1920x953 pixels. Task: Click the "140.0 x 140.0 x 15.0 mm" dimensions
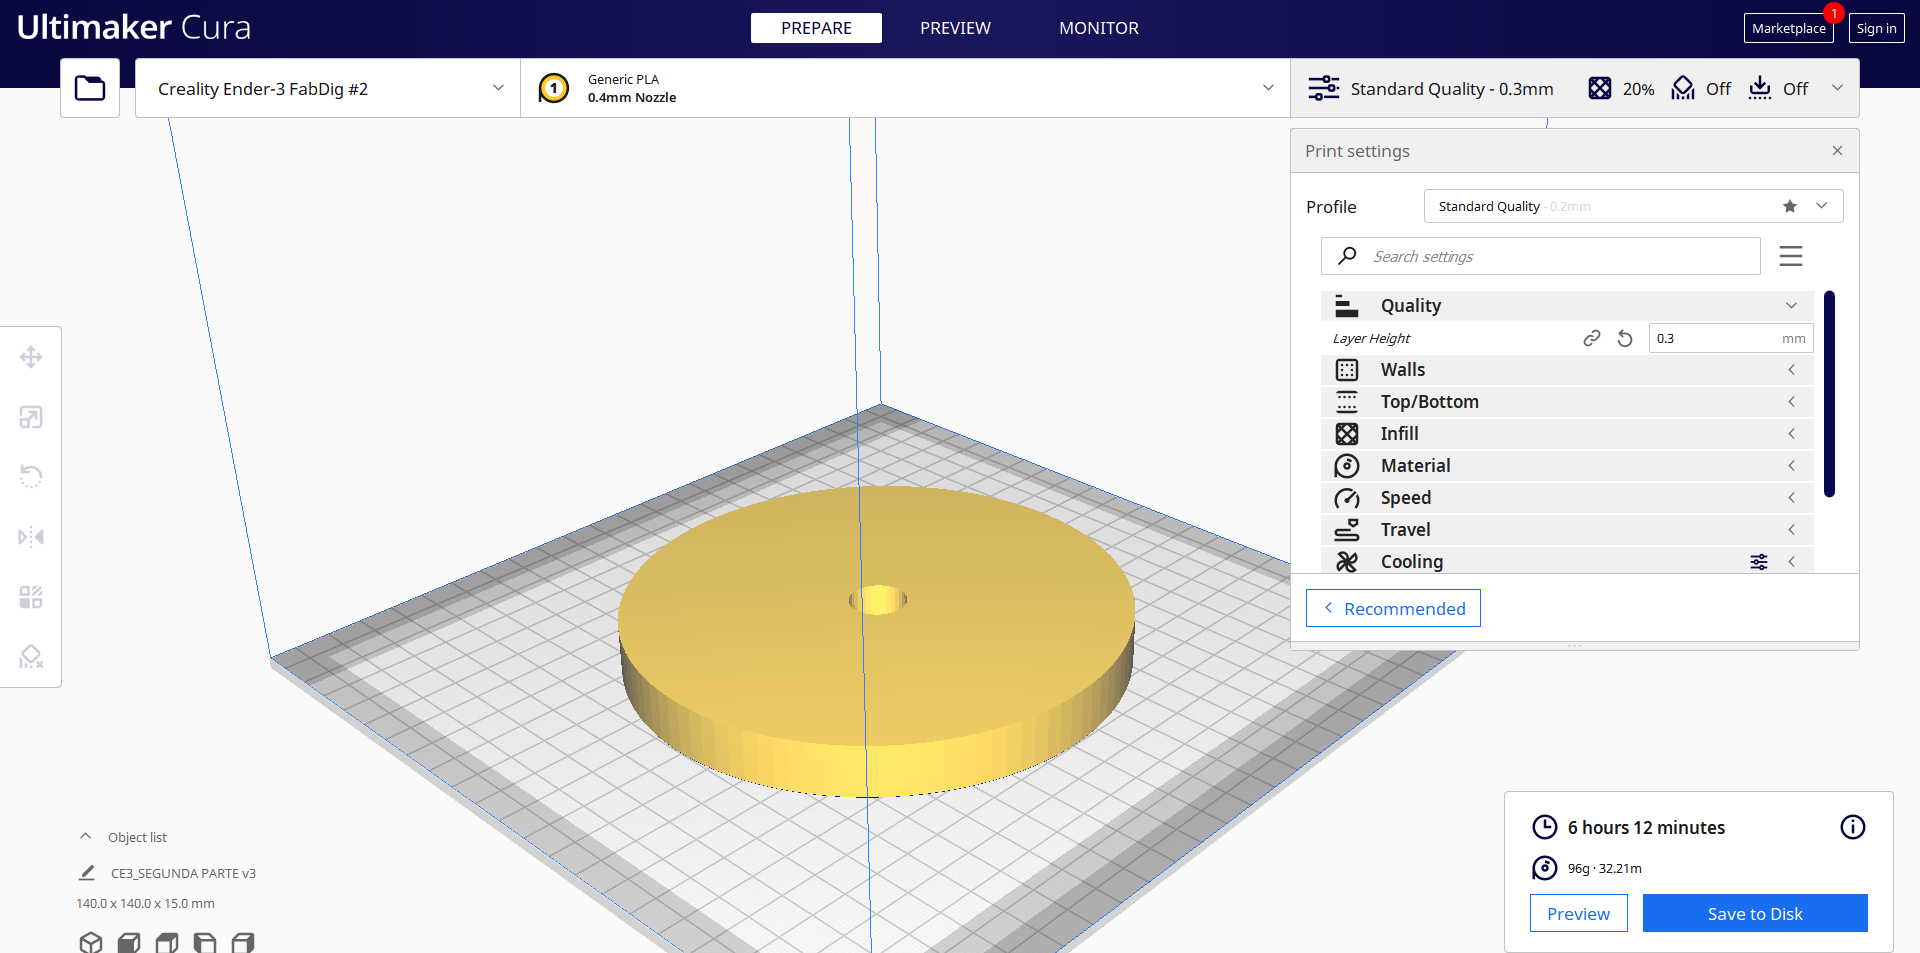click(x=145, y=903)
